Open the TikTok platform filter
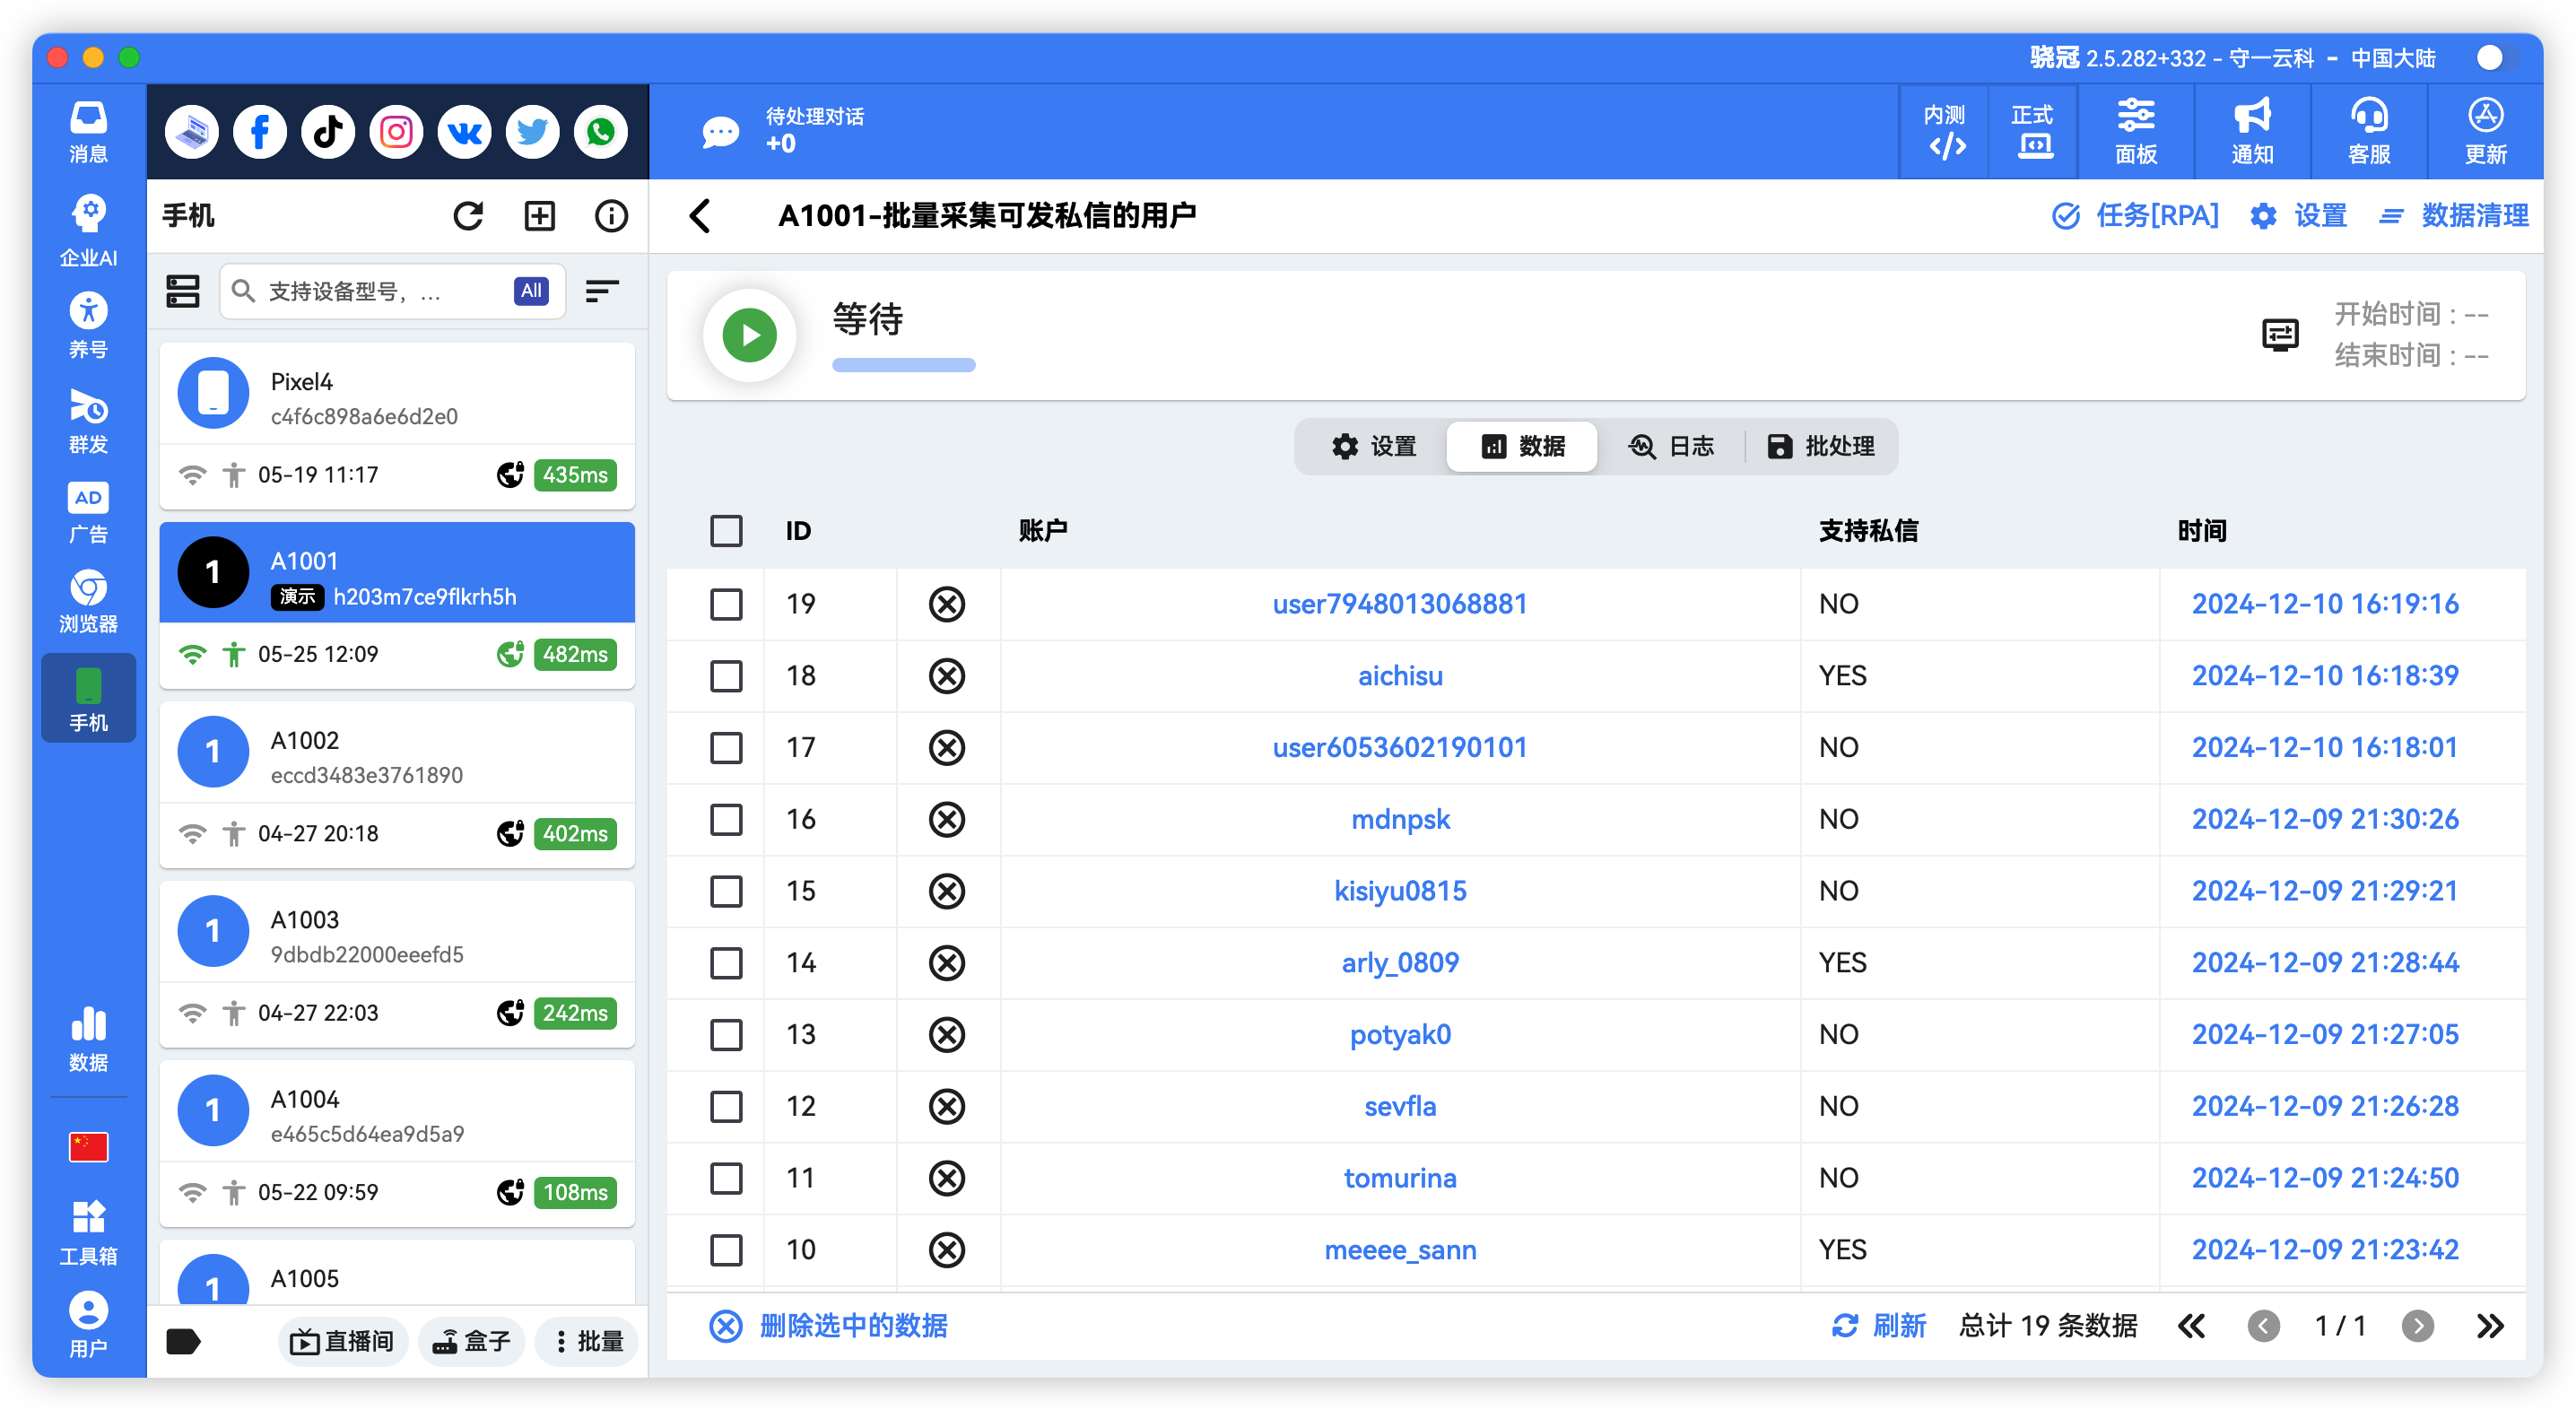 (x=327, y=131)
